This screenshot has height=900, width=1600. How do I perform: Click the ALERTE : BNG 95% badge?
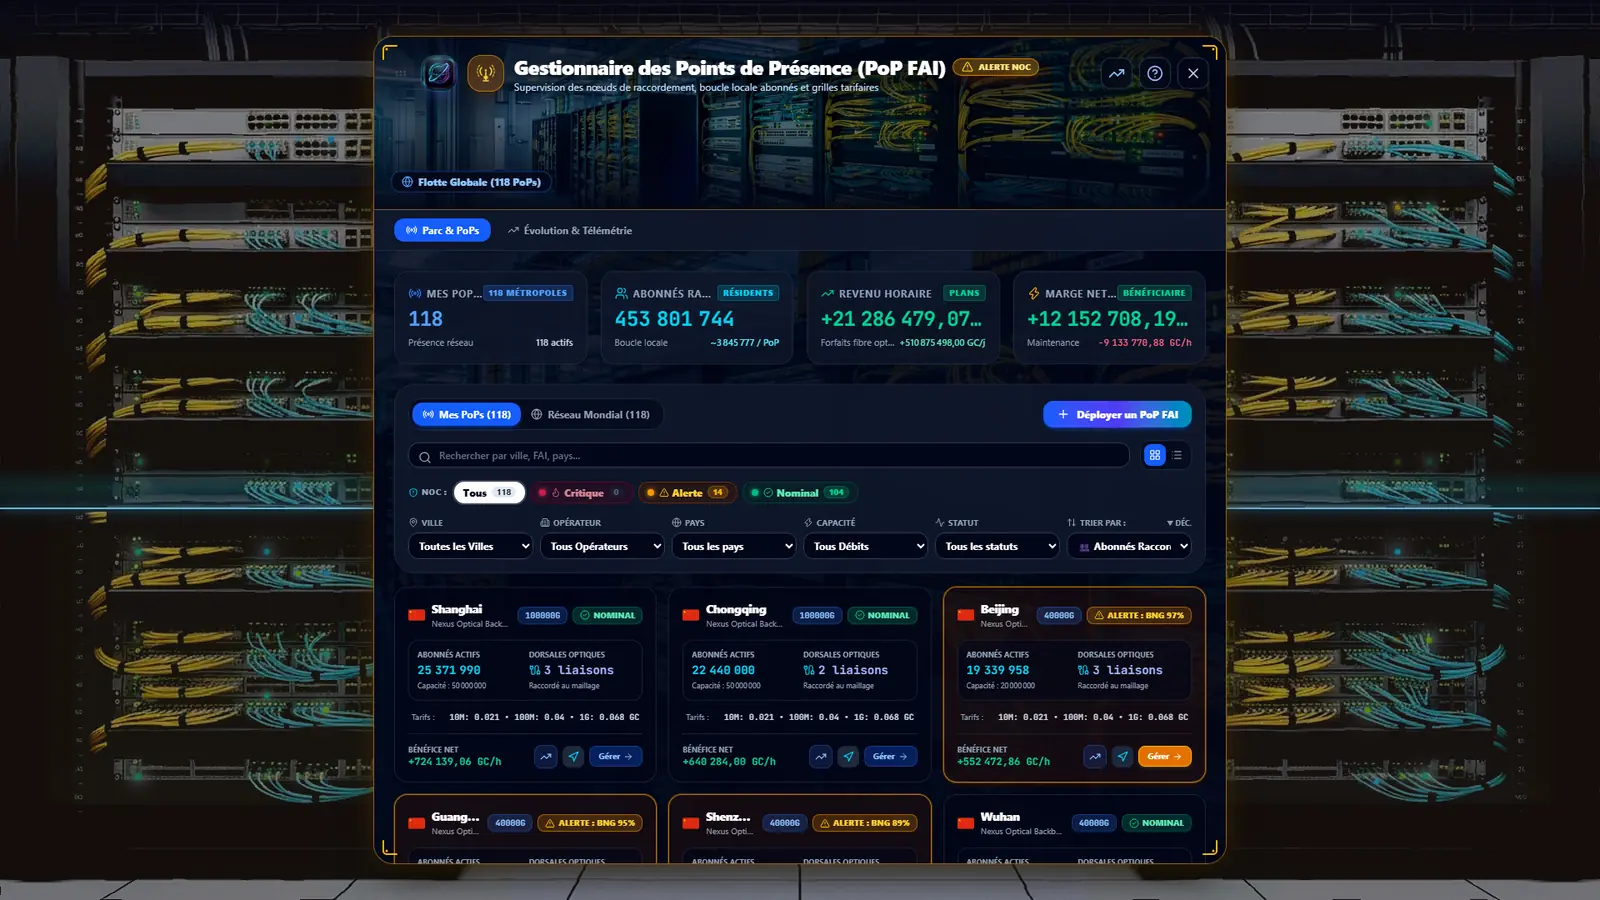(x=590, y=823)
